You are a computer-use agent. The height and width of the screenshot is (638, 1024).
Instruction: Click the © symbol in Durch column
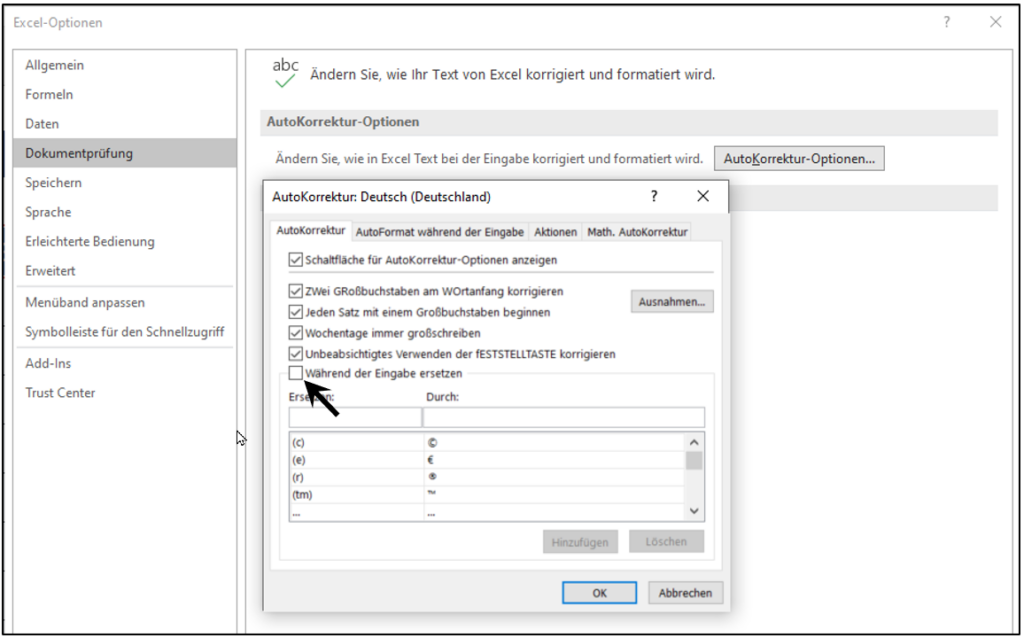432,443
